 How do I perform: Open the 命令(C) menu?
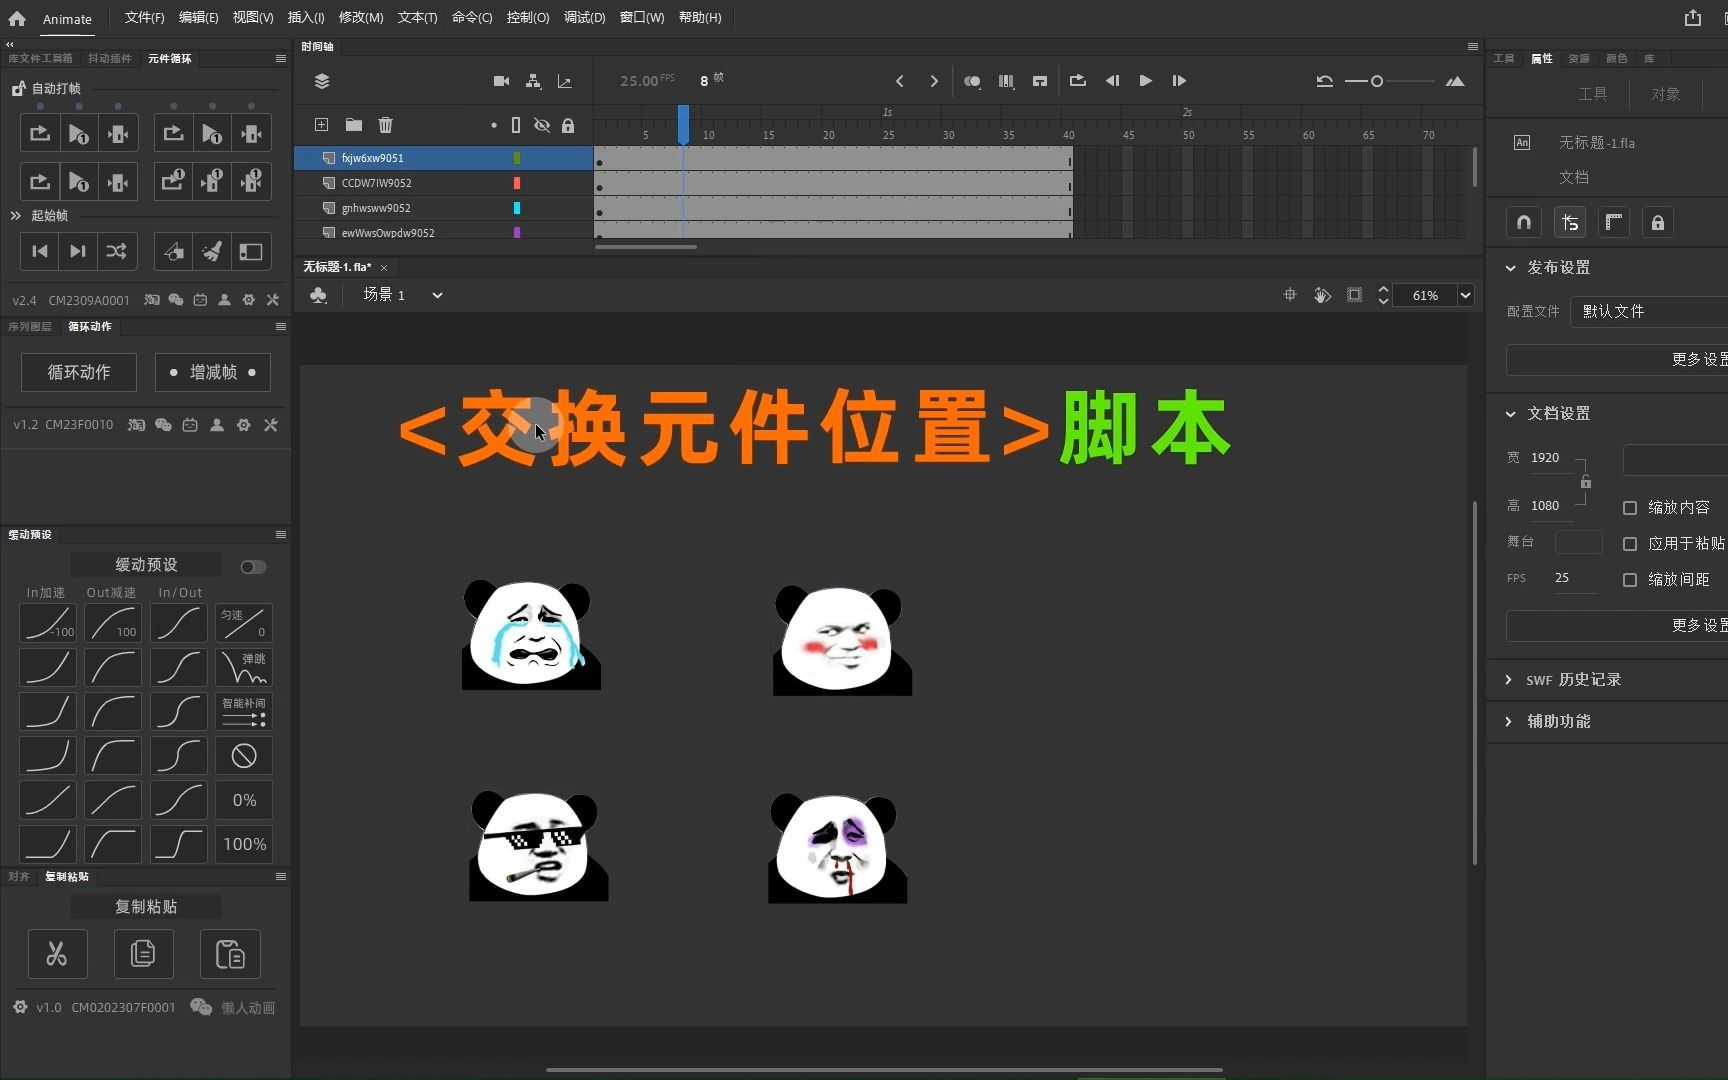click(472, 18)
